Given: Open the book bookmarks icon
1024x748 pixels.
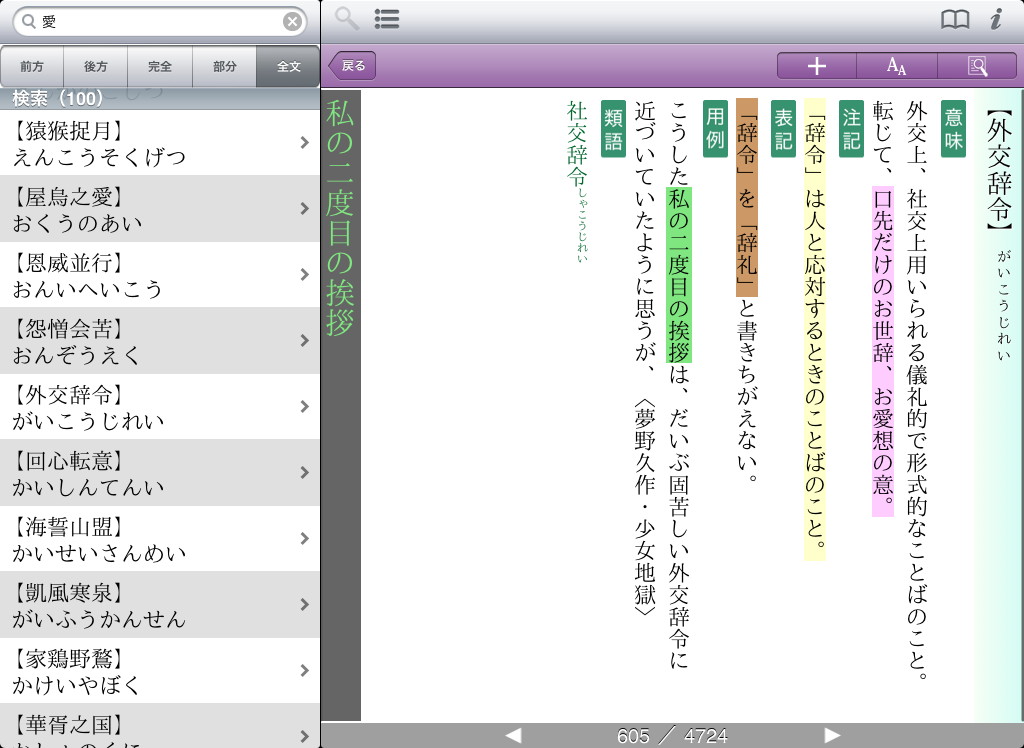Looking at the screenshot, I should [x=955, y=19].
